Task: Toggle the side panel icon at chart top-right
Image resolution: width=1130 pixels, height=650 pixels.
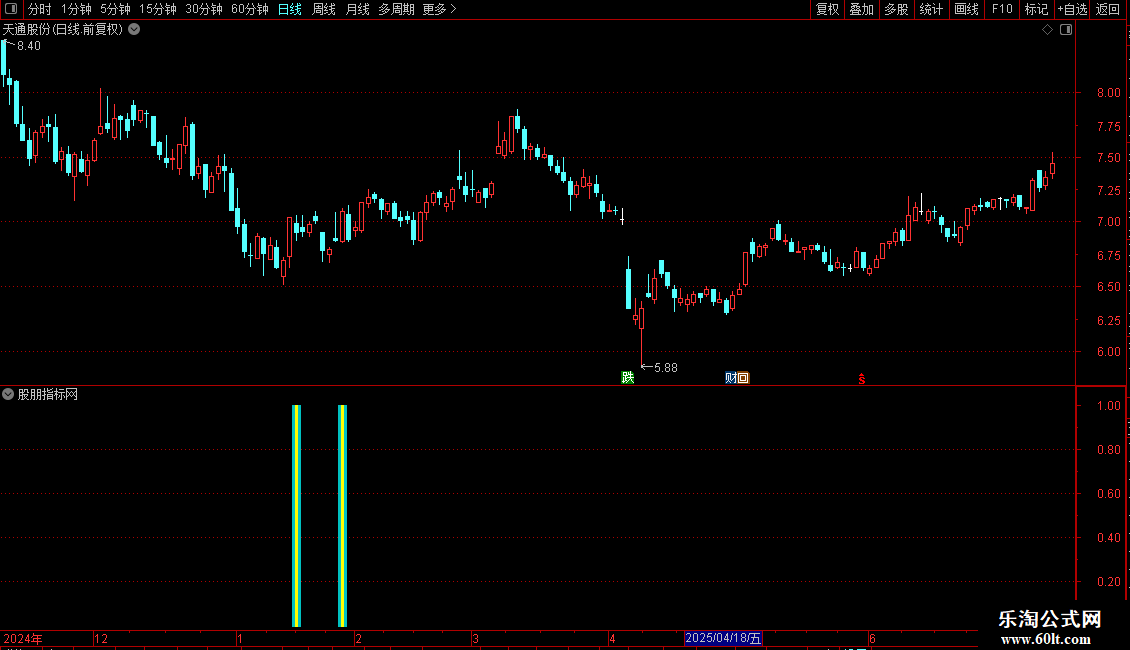Action: pos(1066,30)
